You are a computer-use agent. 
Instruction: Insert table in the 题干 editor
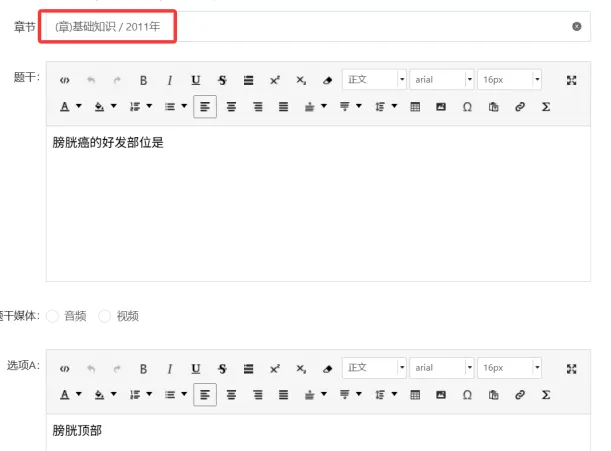(x=415, y=106)
